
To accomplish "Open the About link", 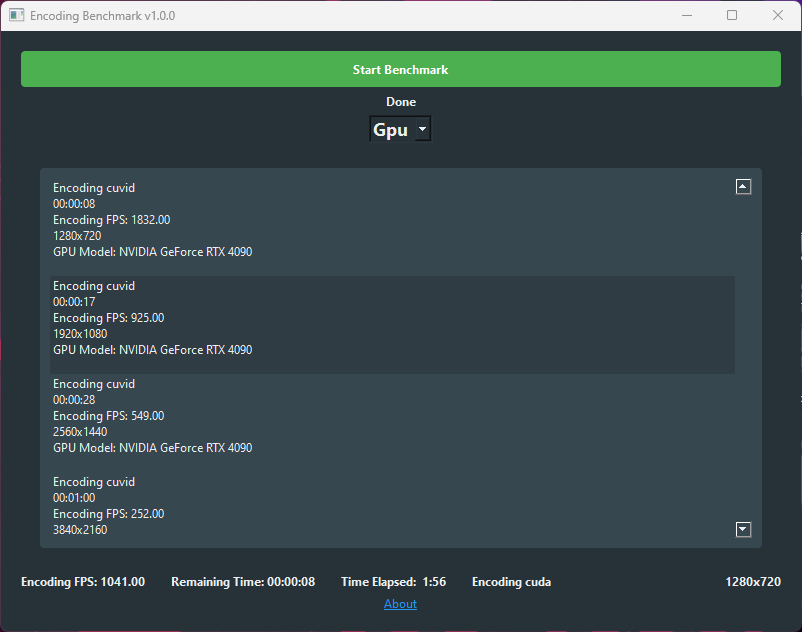I will (x=400, y=604).
